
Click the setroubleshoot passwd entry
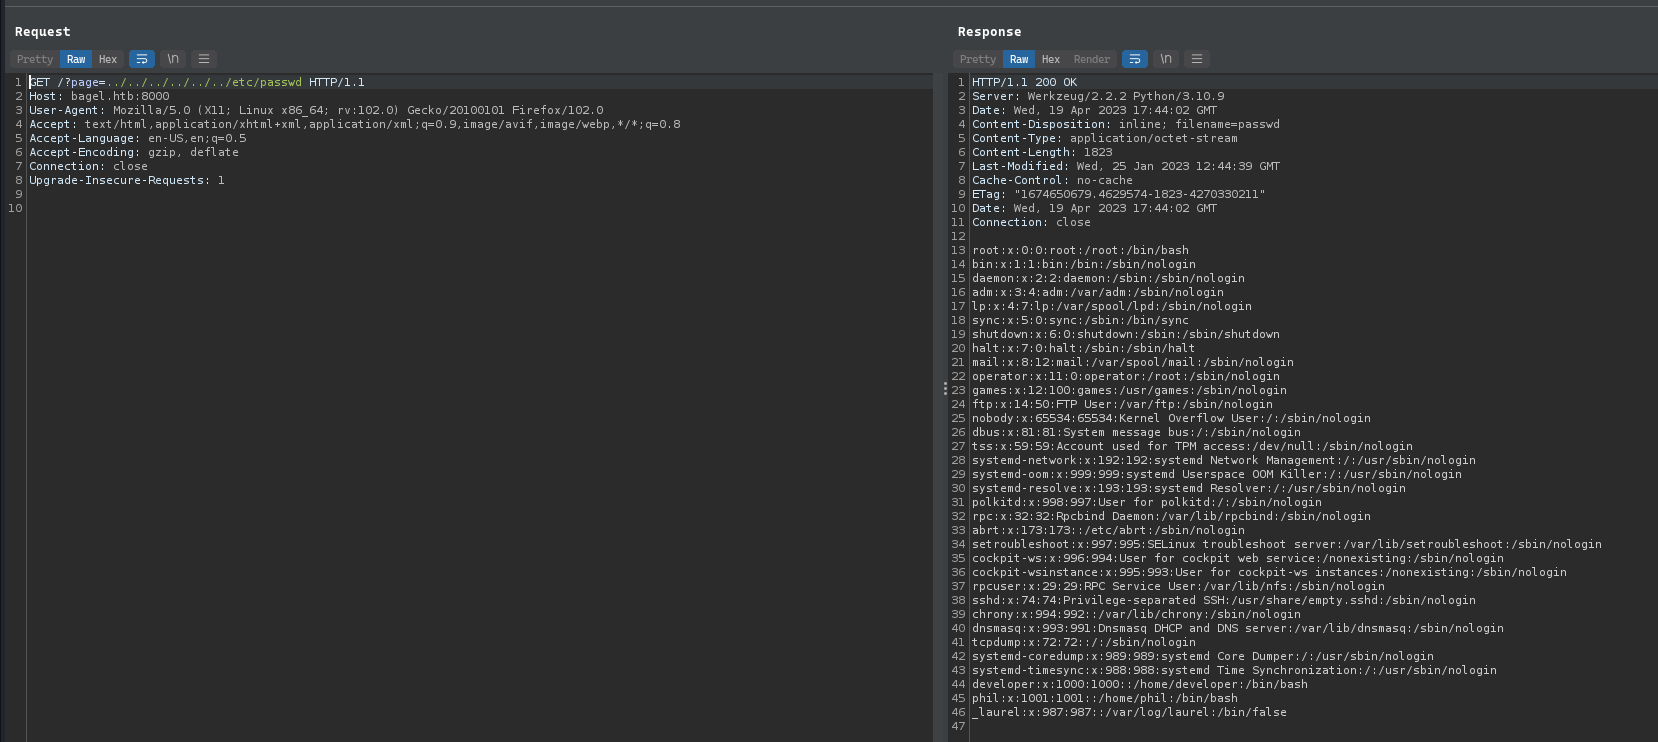(1287, 544)
